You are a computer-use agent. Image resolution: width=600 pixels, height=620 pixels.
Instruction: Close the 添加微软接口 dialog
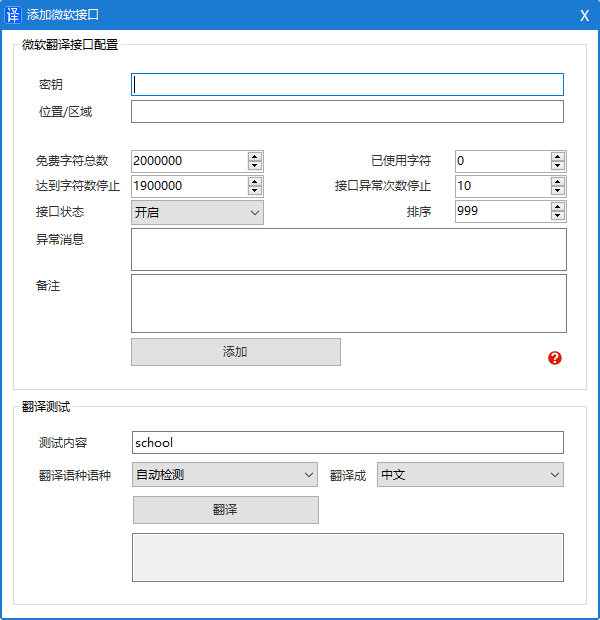point(584,15)
